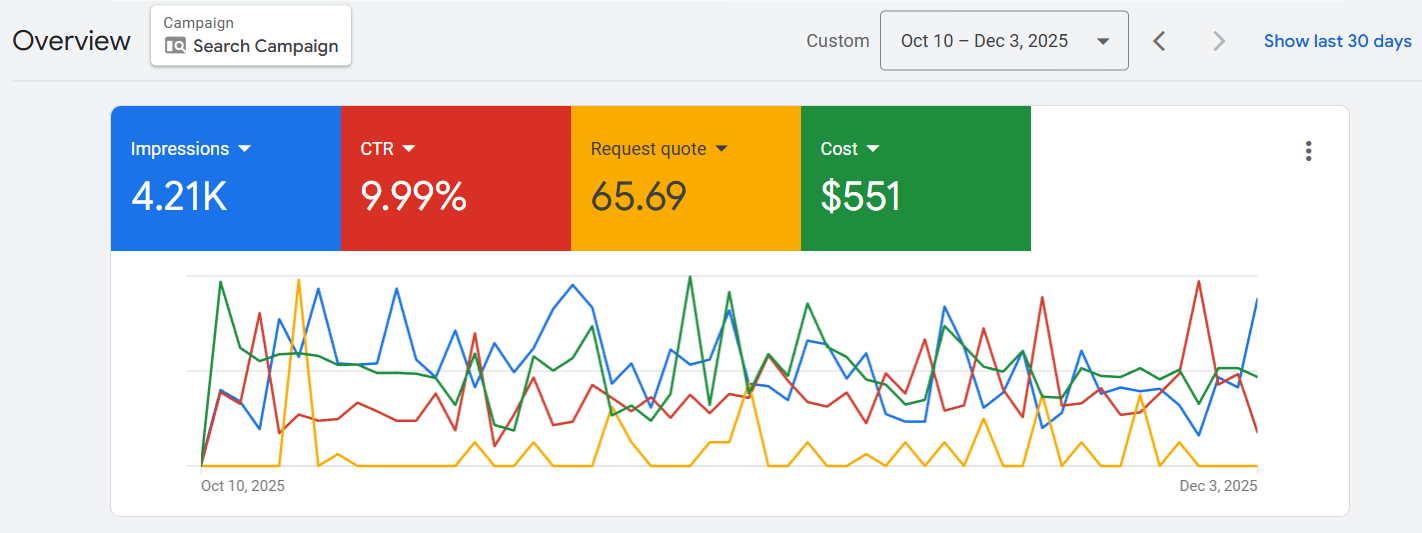
Task: Select the blue Impressions value 4.21K
Action: [179, 196]
